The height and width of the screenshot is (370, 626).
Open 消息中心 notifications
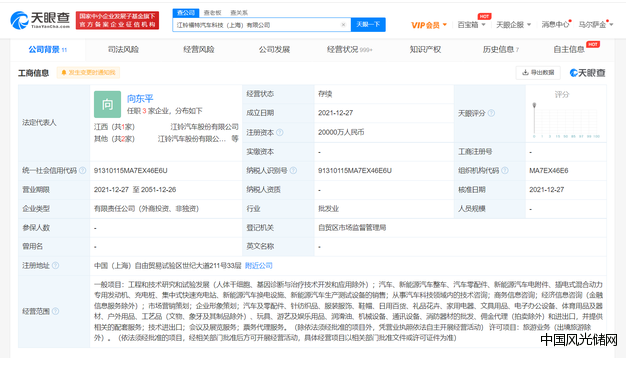click(555, 25)
